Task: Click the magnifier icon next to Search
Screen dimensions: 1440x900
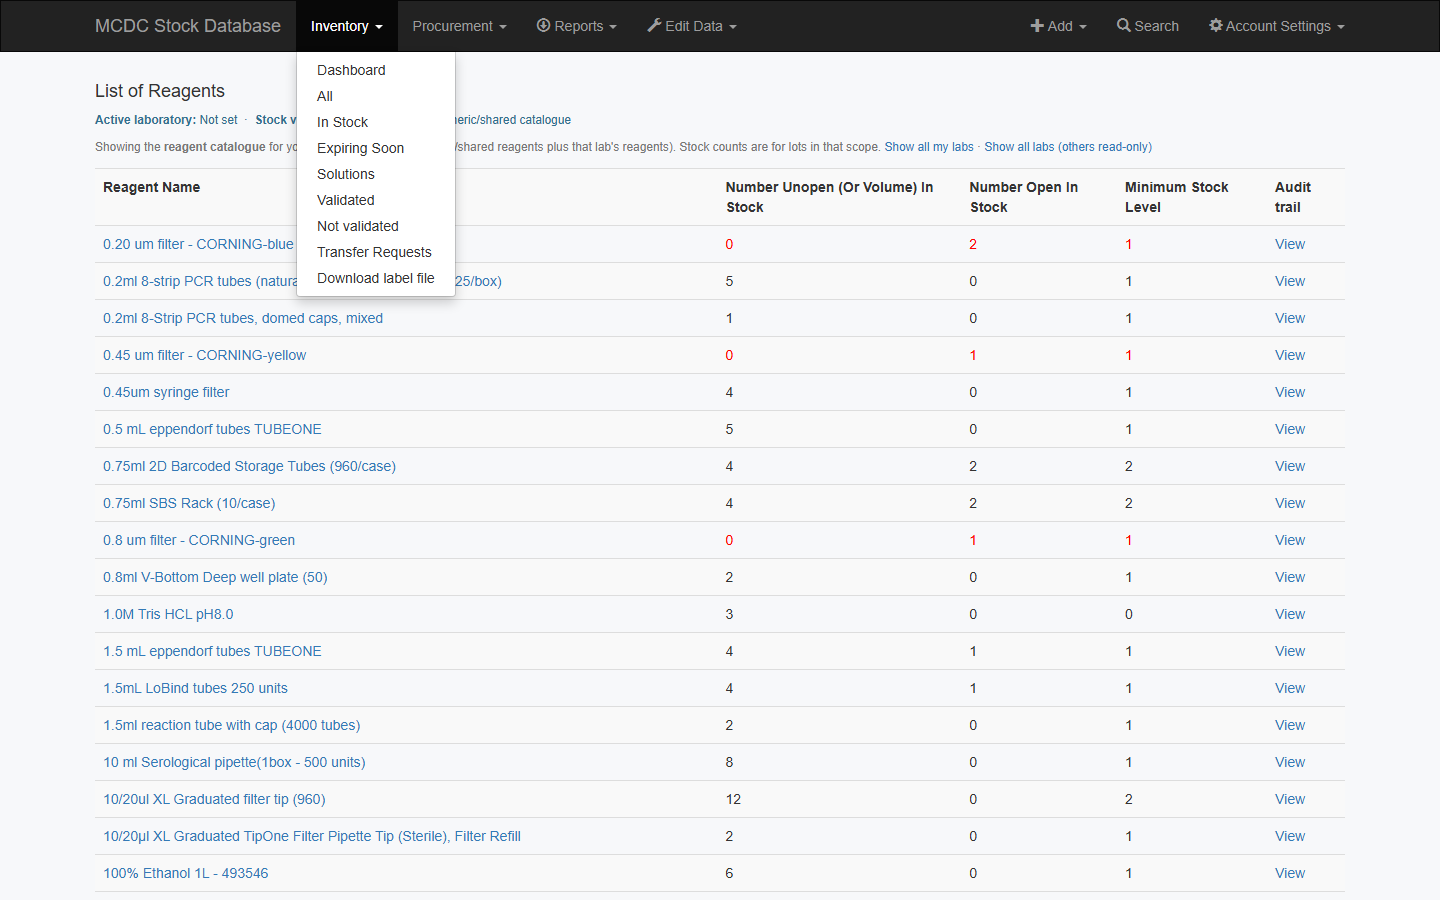Action: tap(1124, 26)
